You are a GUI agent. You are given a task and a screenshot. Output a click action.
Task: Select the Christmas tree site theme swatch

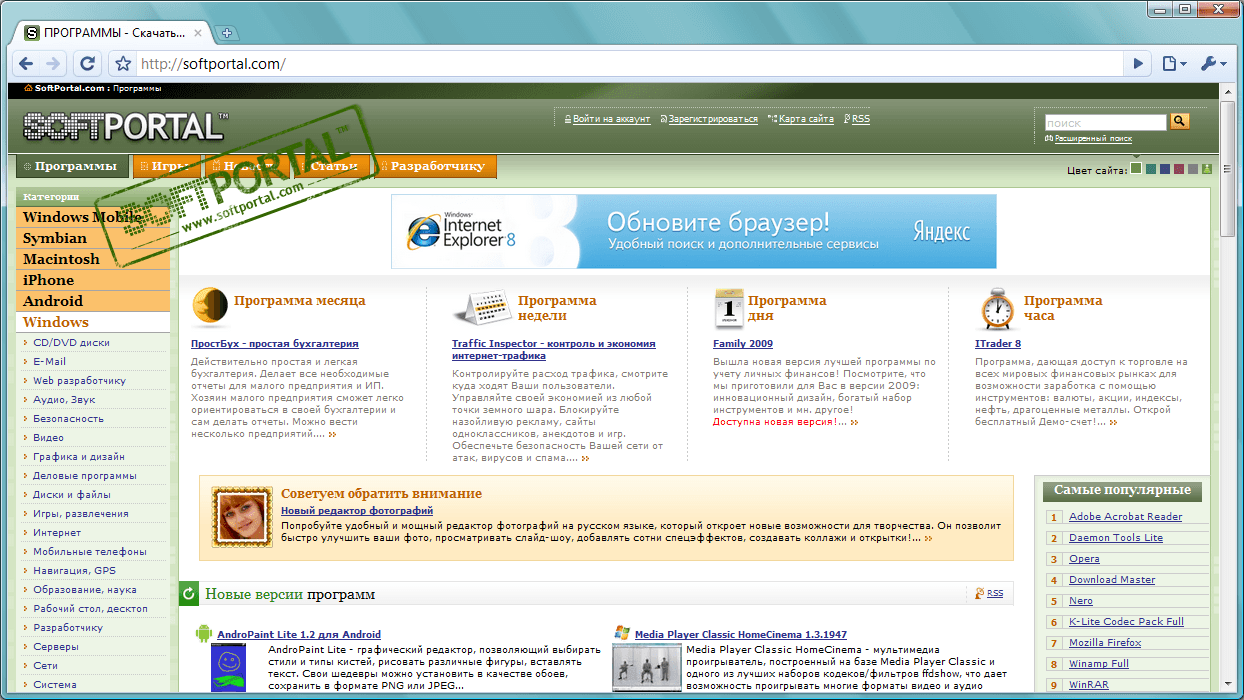click(x=1207, y=169)
